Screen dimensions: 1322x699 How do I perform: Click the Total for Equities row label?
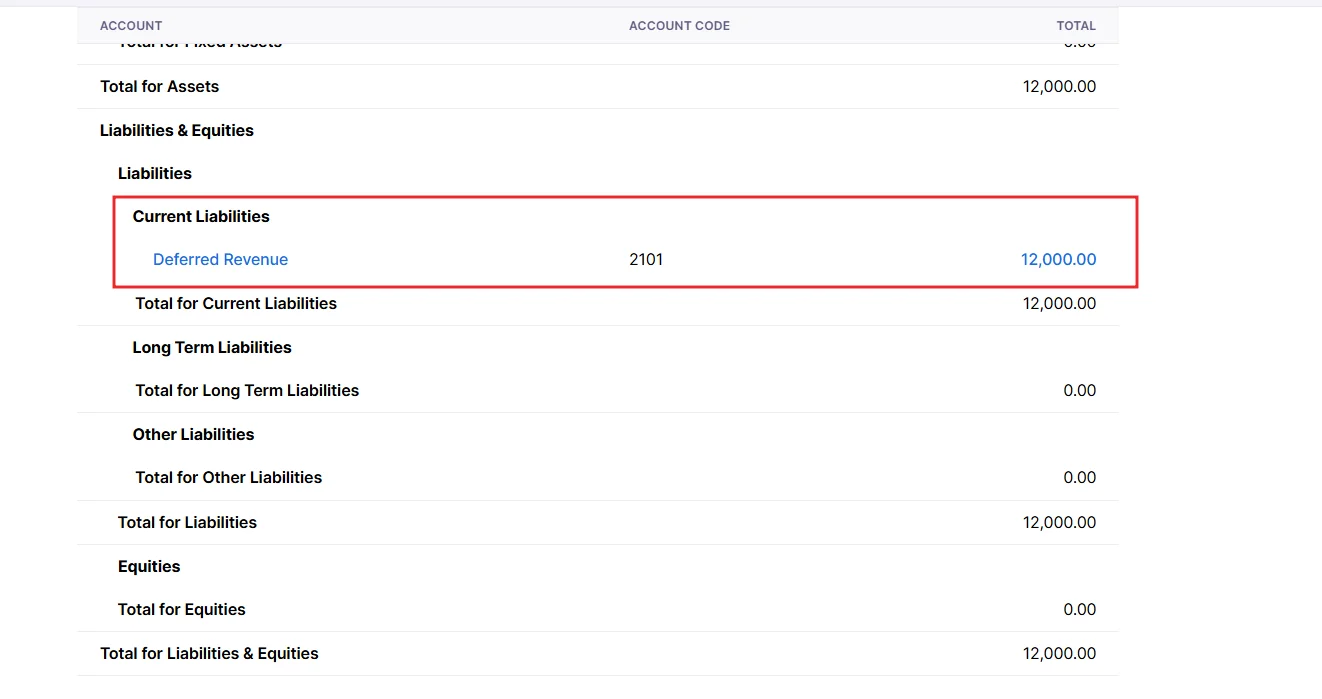181,610
